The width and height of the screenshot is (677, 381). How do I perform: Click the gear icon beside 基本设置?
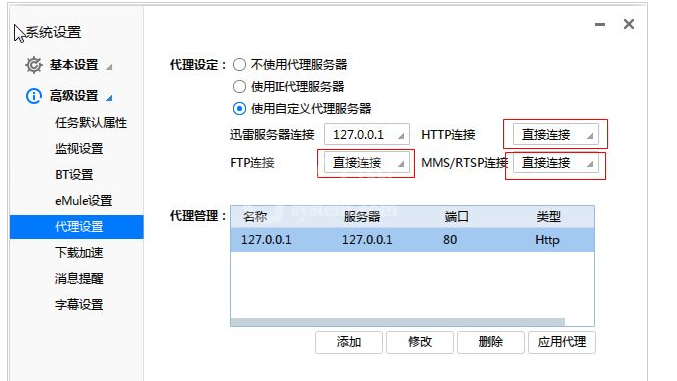tap(34, 65)
